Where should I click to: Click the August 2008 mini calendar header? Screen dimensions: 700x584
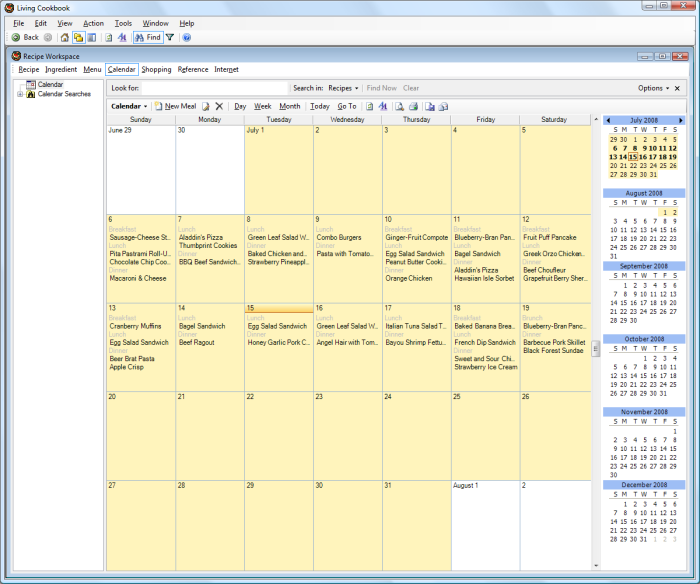[x=644, y=193]
